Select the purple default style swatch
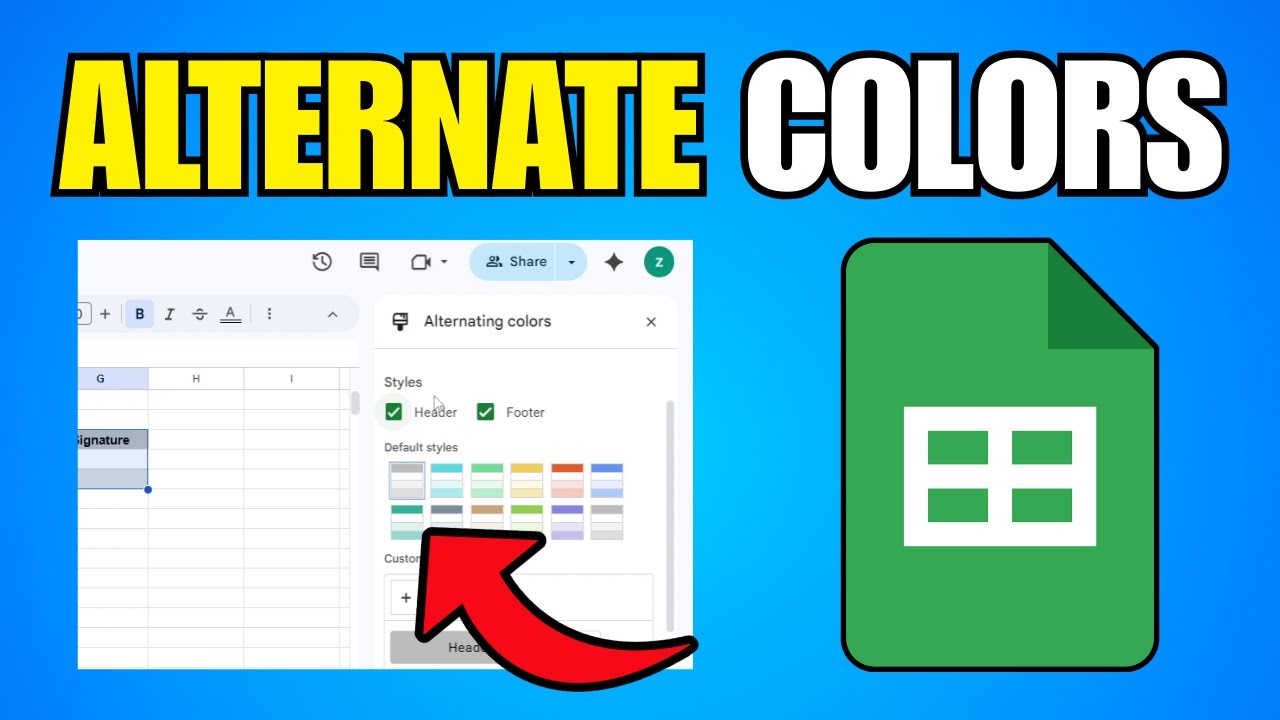This screenshot has width=1280, height=720. point(567,522)
